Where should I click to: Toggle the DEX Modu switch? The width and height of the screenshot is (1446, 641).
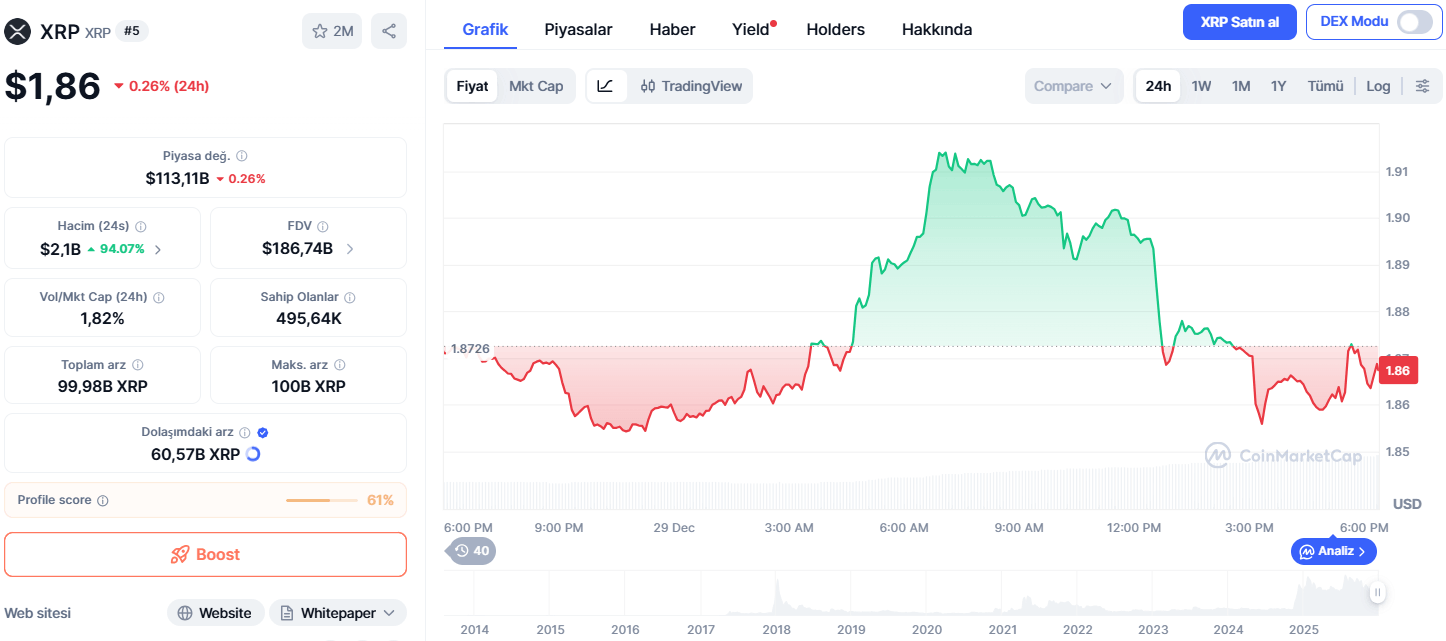click(1415, 22)
